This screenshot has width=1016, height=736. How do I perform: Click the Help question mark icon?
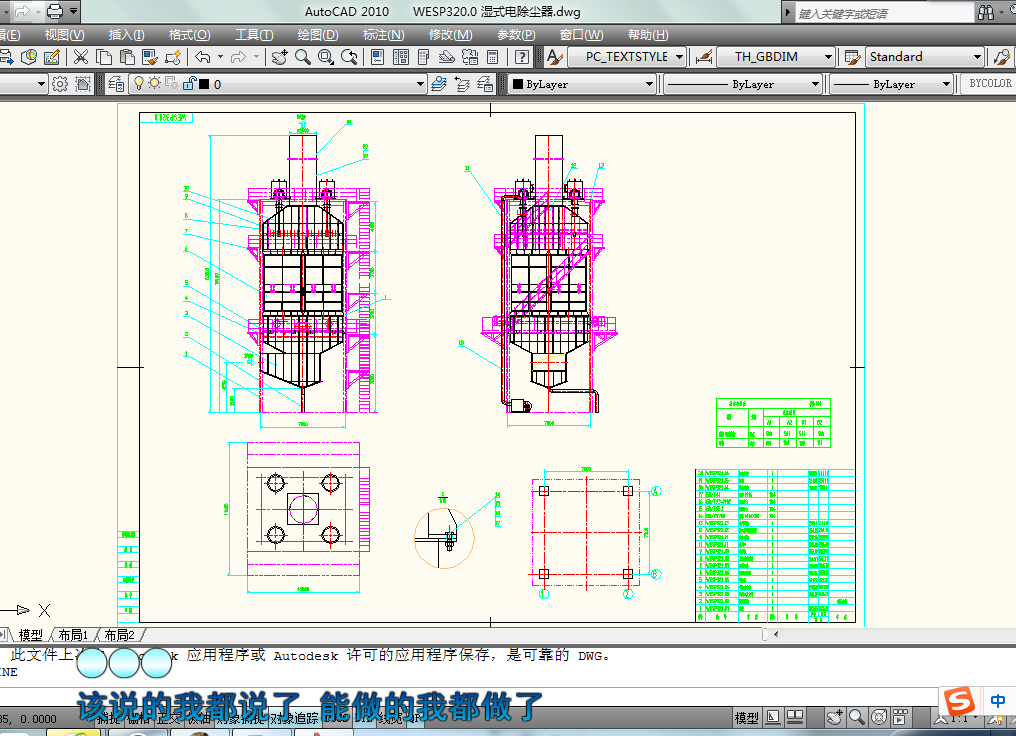(x=521, y=57)
